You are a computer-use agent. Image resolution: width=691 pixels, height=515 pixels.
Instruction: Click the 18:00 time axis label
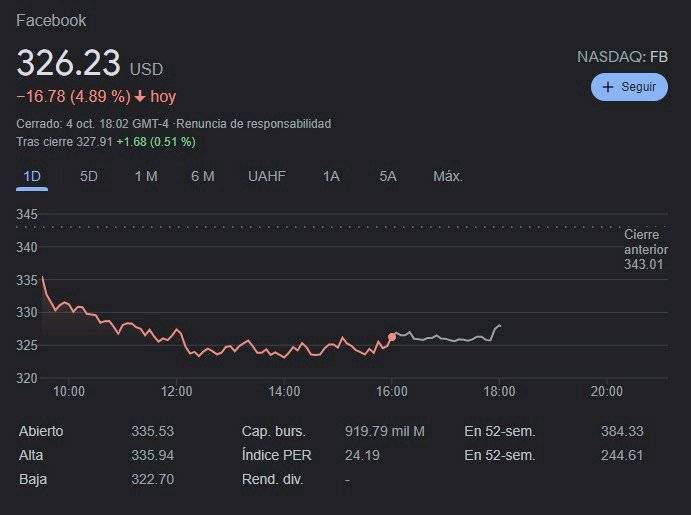499,391
